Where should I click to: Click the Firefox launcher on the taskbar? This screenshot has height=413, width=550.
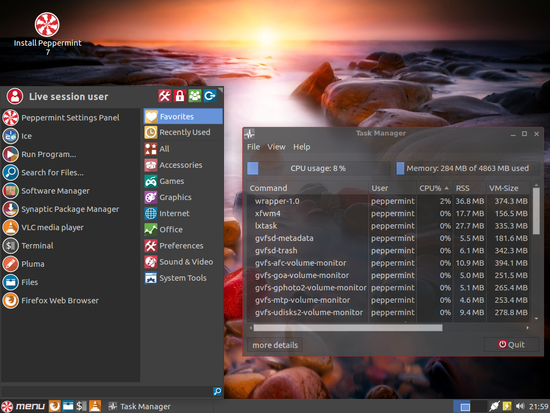coord(54,406)
